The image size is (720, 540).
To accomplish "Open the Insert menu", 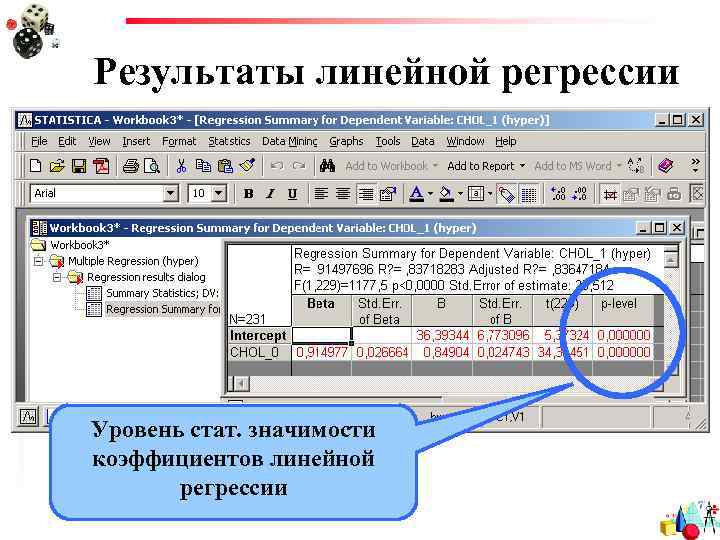I will pyautogui.click(x=136, y=141).
